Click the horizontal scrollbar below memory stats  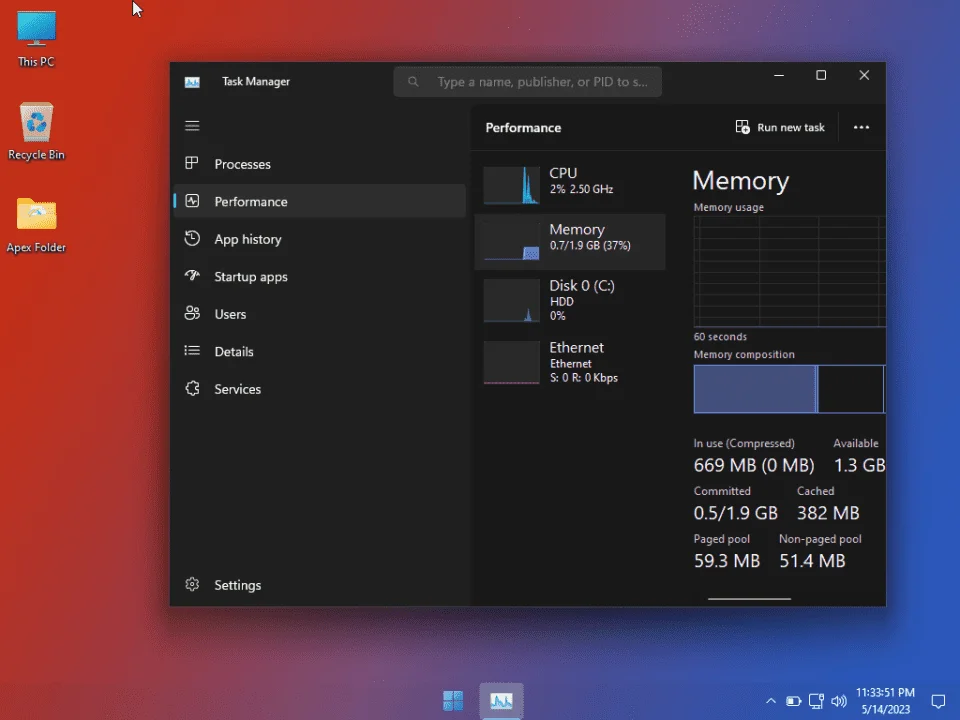pyautogui.click(x=749, y=599)
